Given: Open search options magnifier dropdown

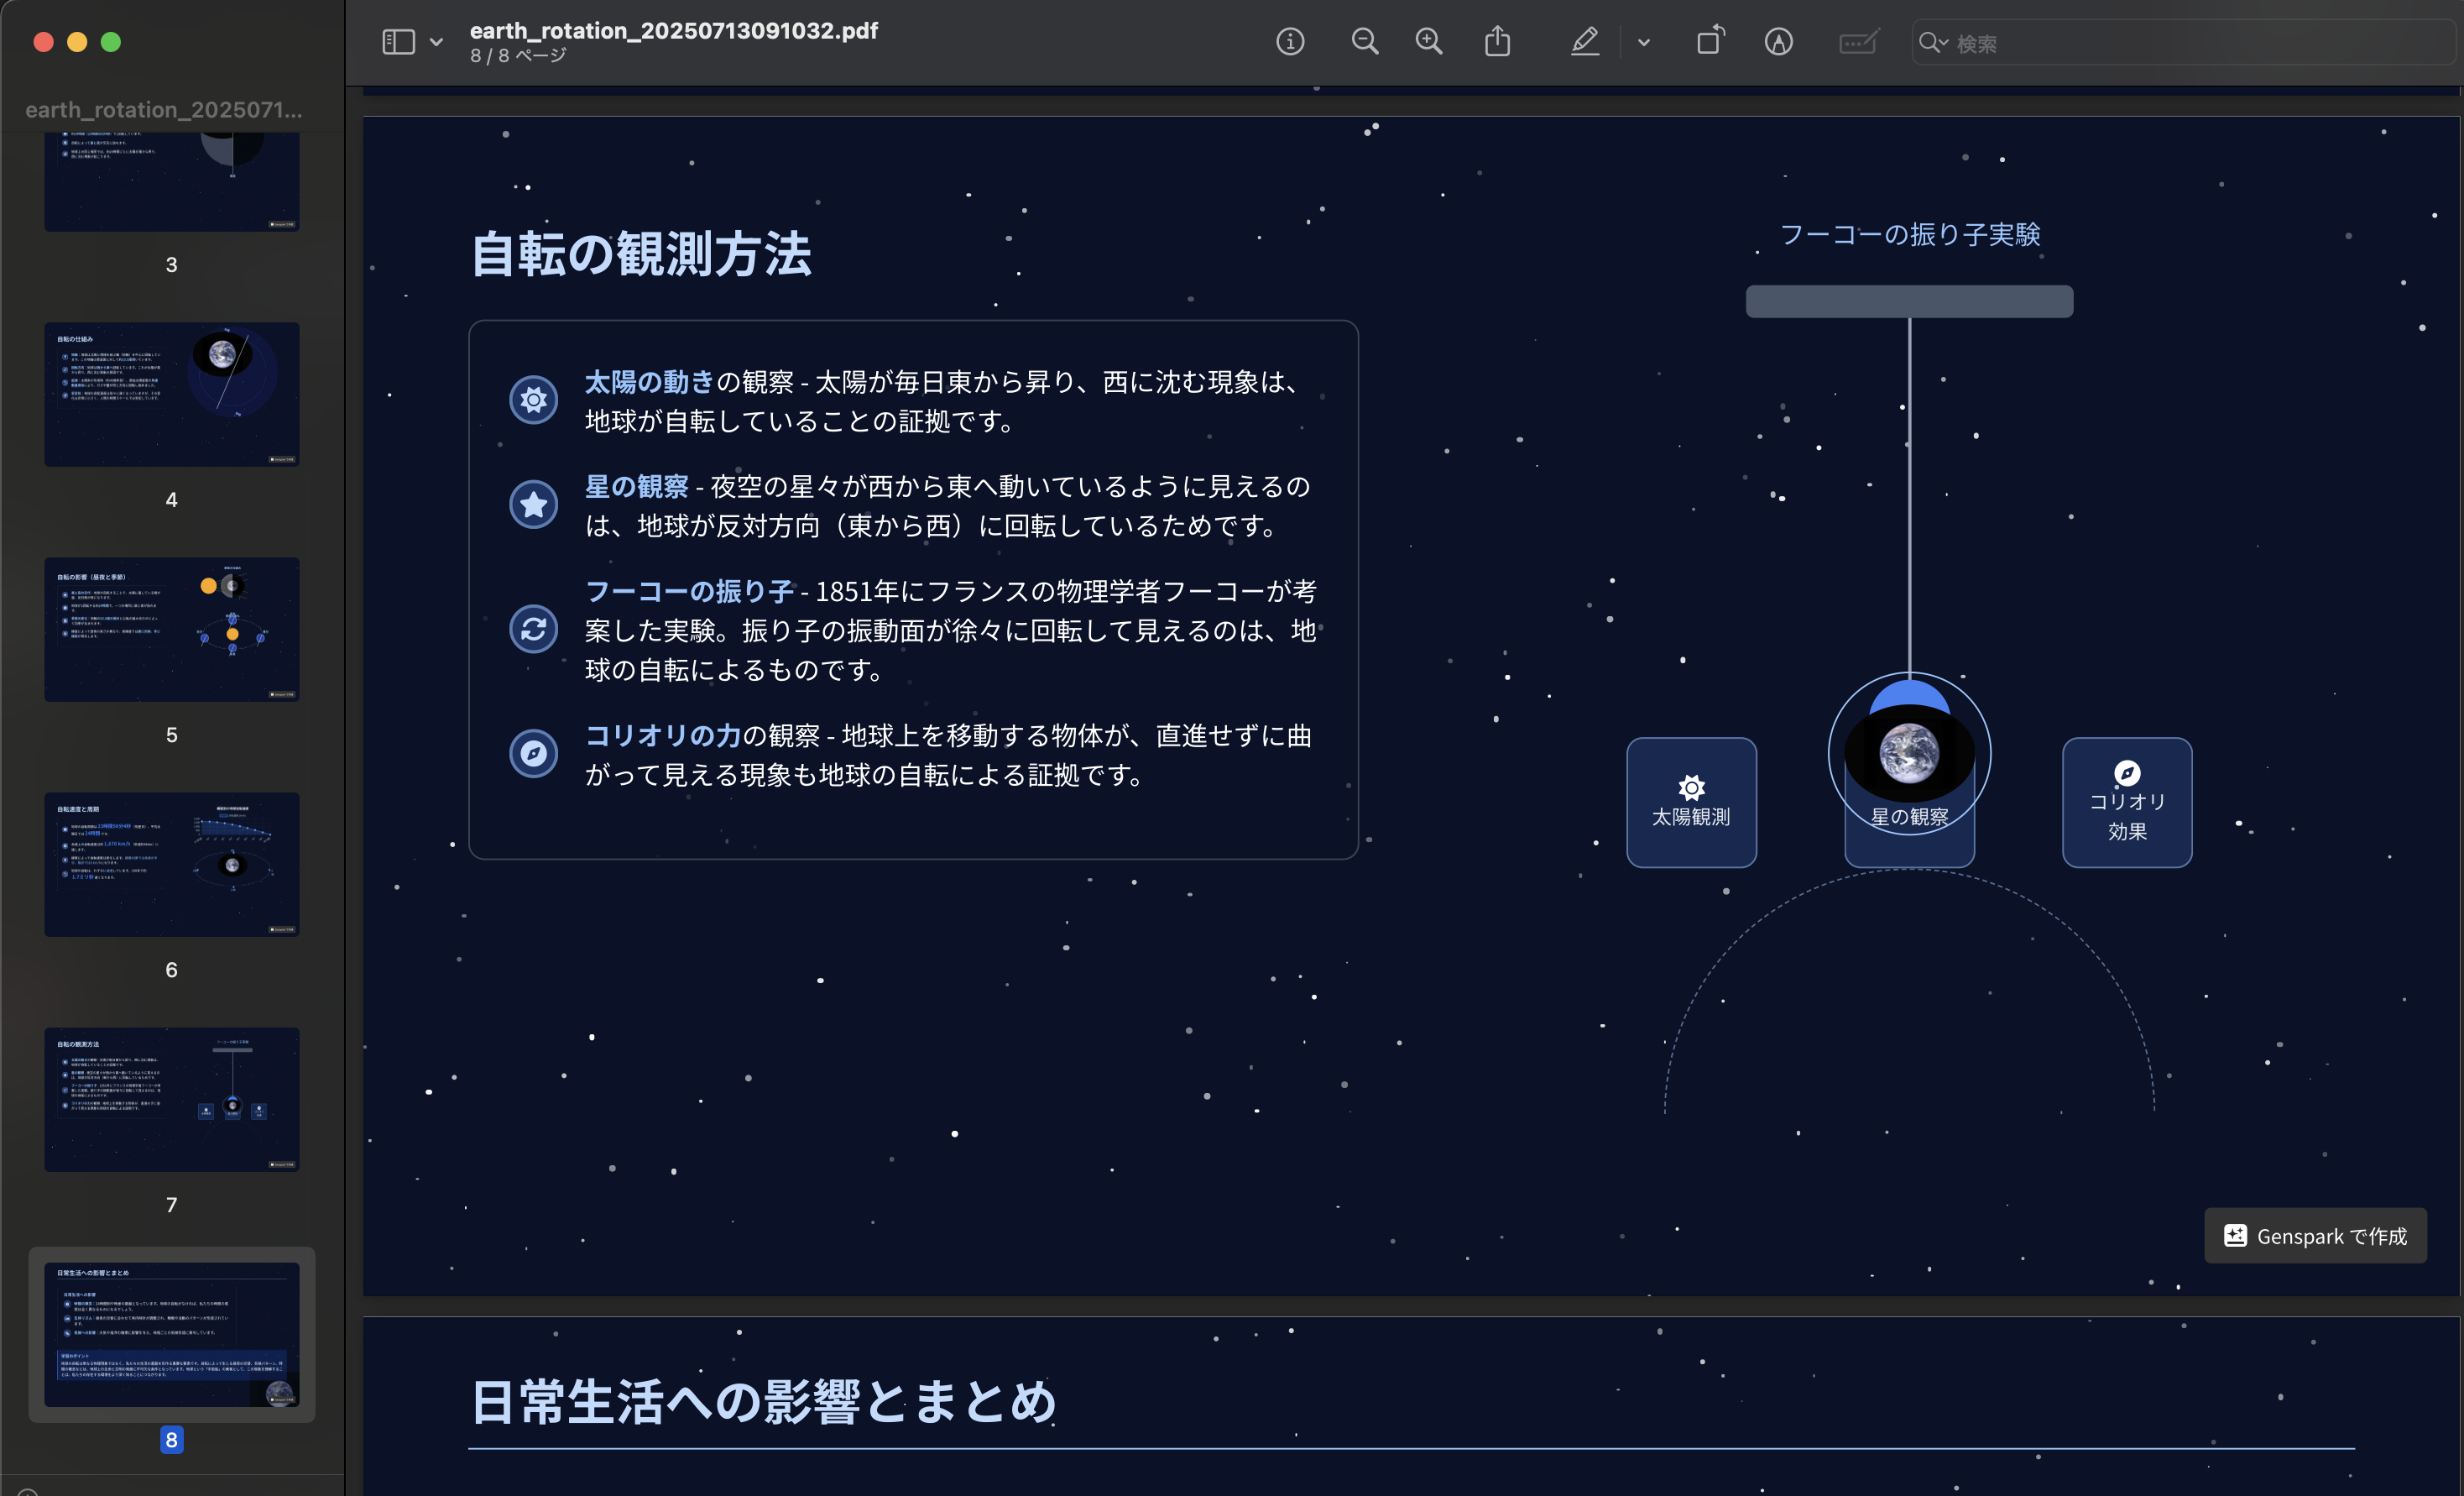Looking at the screenshot, I should [x=1933, y=43].
